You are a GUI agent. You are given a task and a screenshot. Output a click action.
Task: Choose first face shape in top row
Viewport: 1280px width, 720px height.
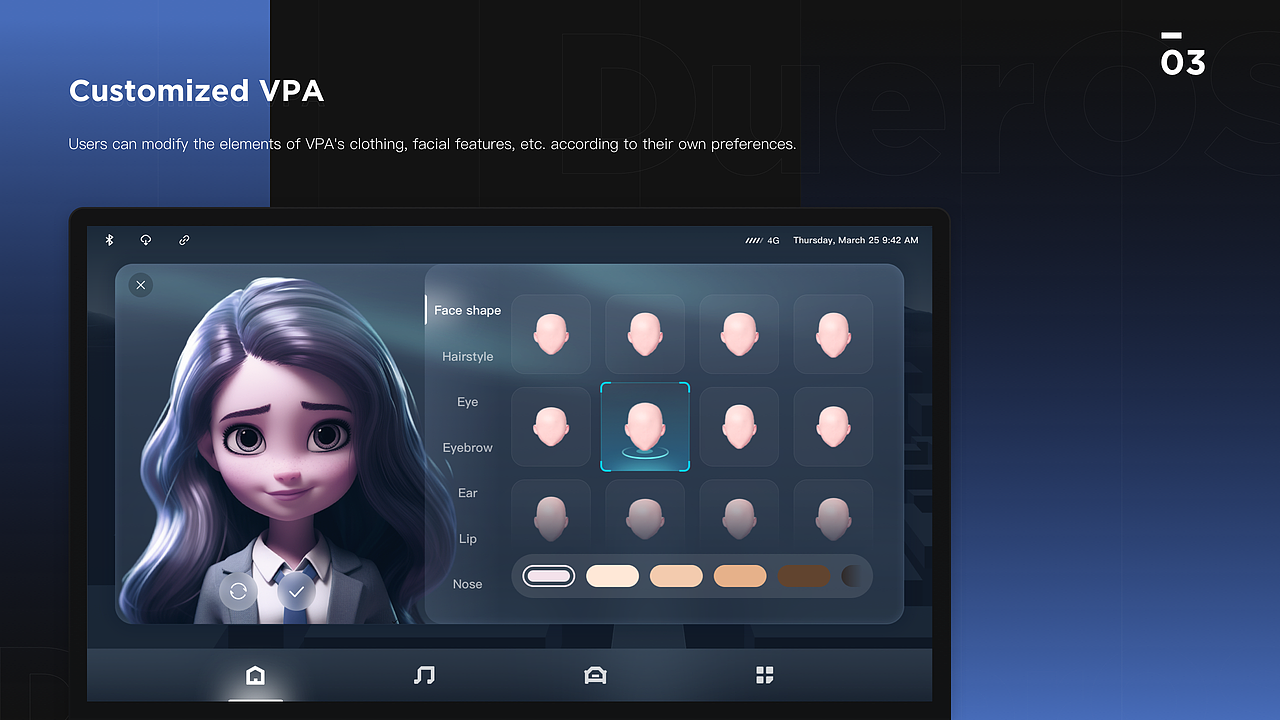click(551, 334)
